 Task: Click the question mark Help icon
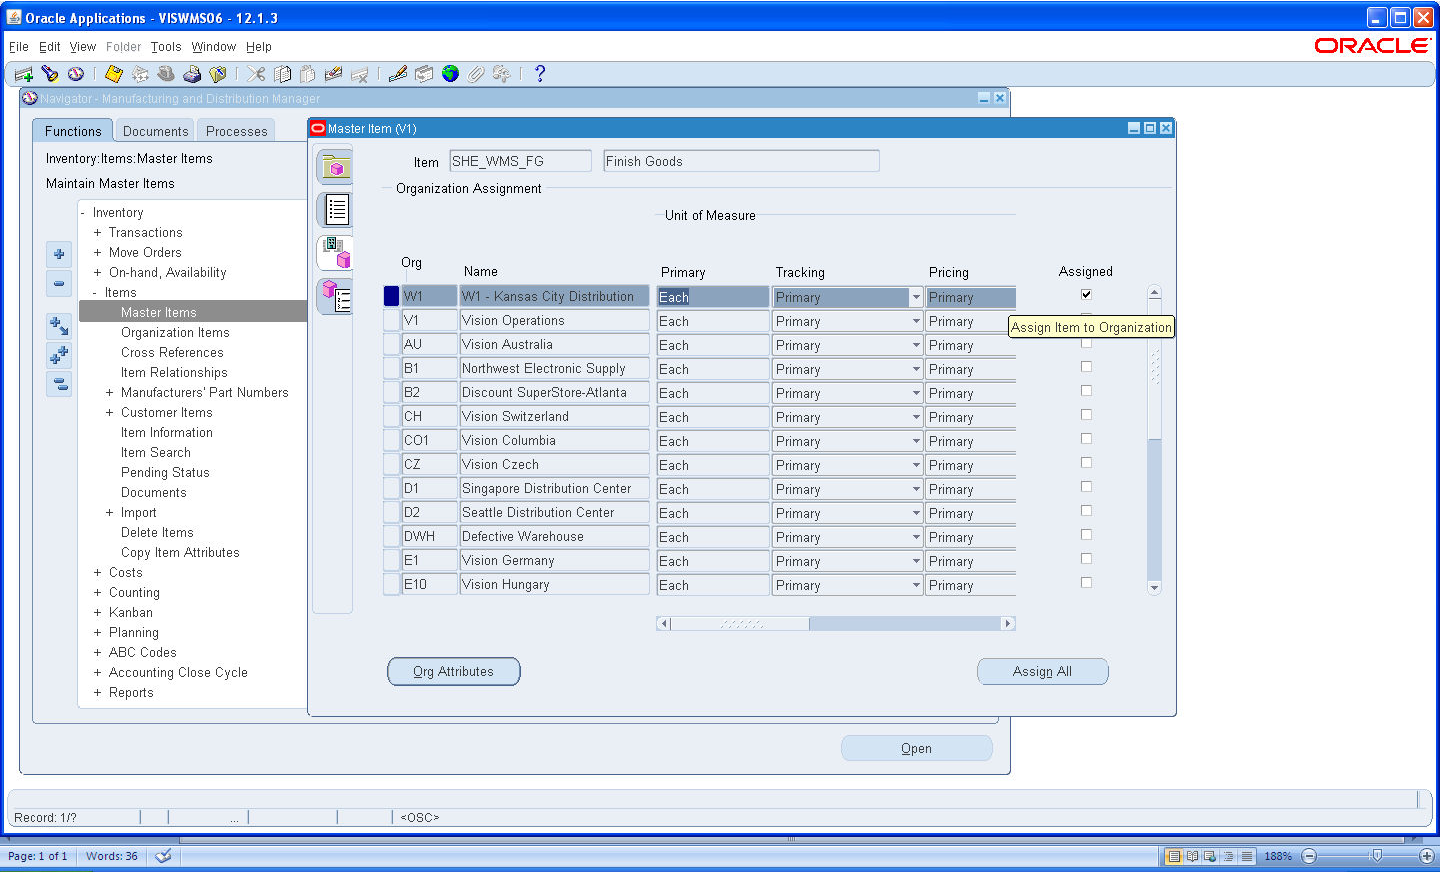tap(541, 73)
